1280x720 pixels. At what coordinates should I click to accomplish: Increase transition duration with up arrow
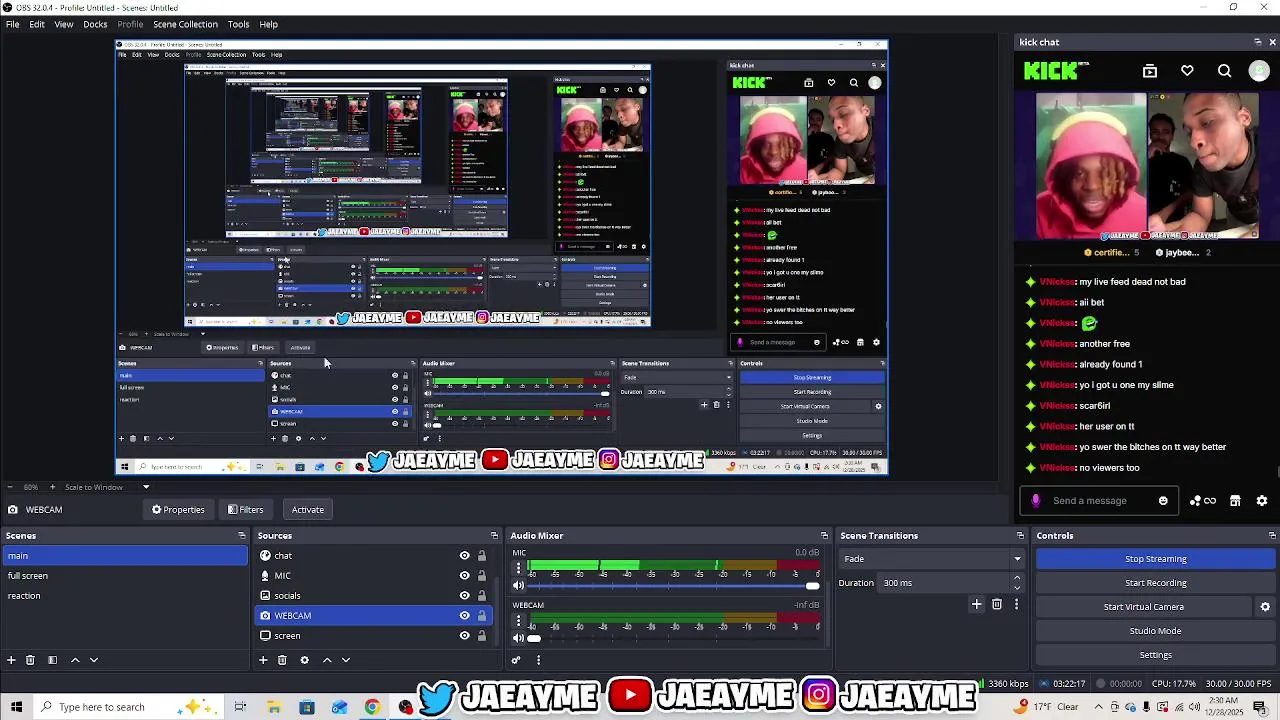1017,578
